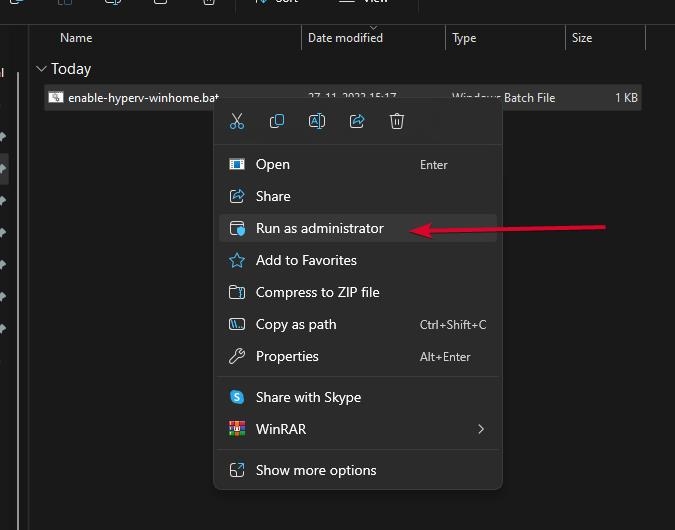675x530 pixels.
Task: Expand the WinRAR submenu arrow
Action: (x=481, y=429)
